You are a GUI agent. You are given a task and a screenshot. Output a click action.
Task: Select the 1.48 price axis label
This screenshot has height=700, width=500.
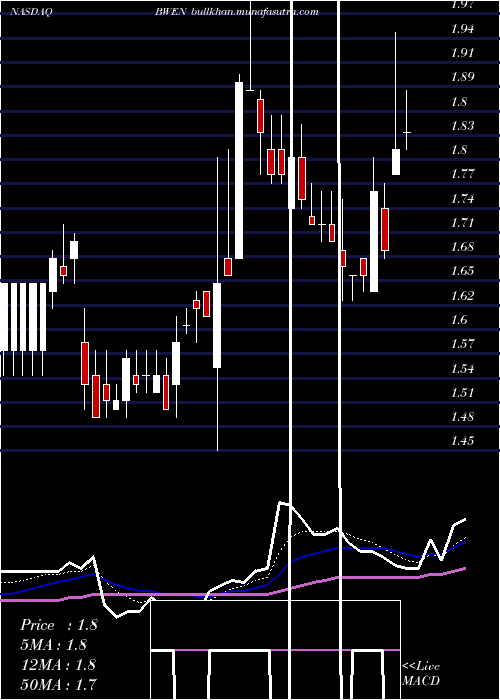462,417
